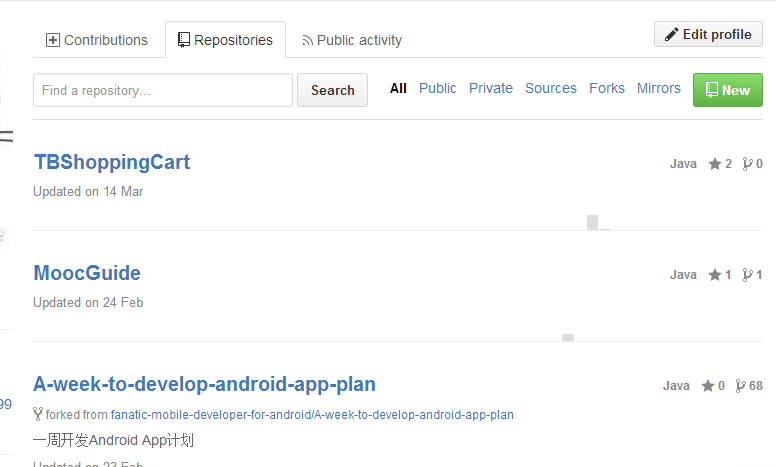Click the star icon on A-week-to-develop-android-app-plan
776x467 pixels.
[708, 386]
